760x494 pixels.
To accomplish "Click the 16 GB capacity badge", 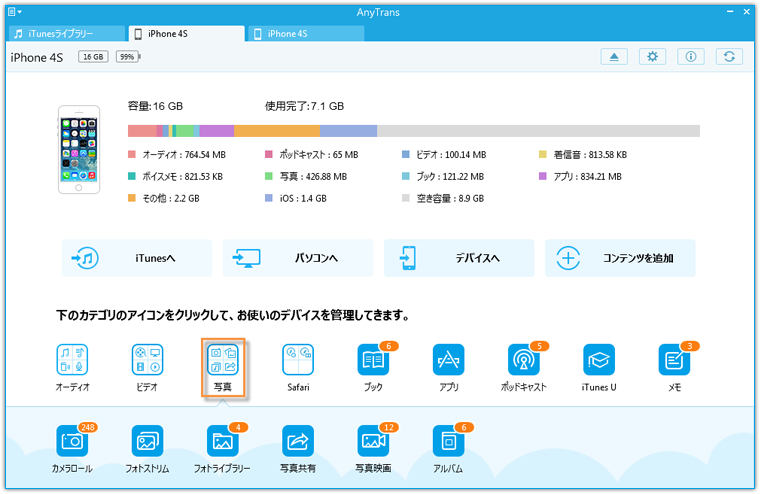I will (x=93, y=57).
